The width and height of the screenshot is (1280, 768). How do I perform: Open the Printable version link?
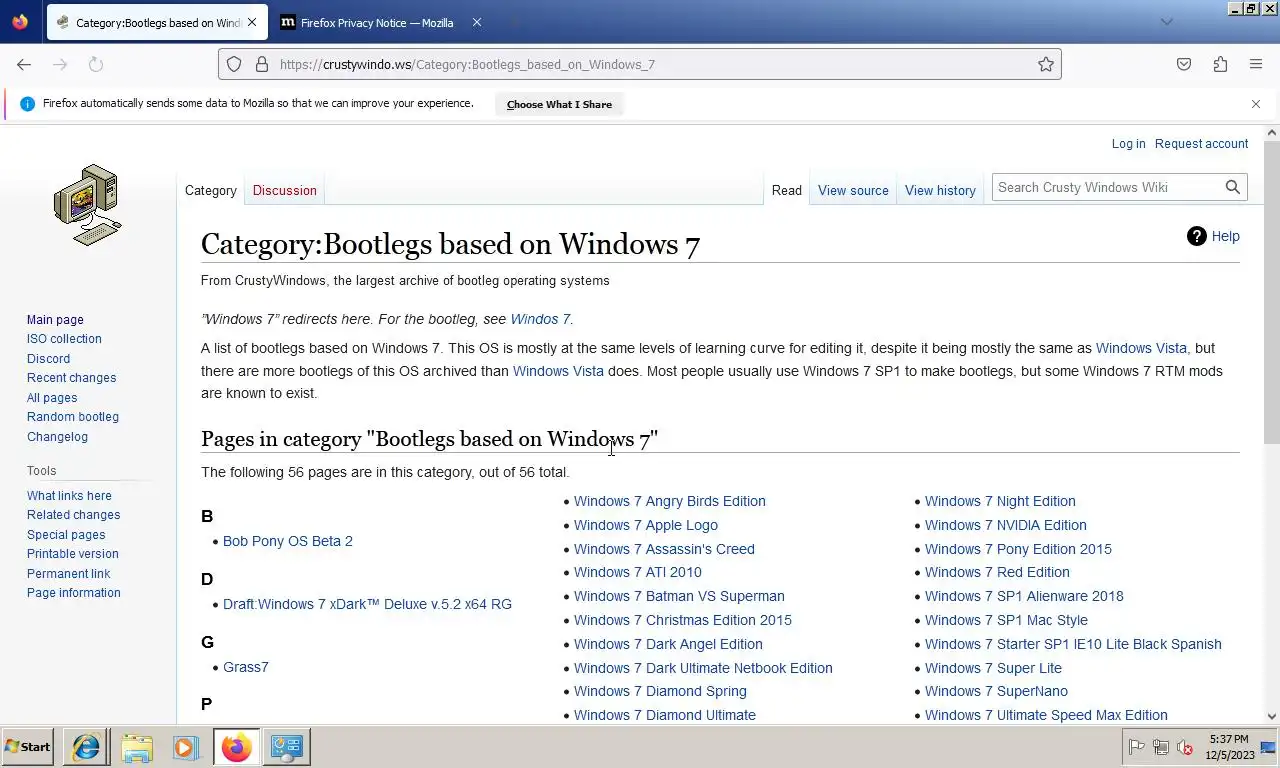73,554
